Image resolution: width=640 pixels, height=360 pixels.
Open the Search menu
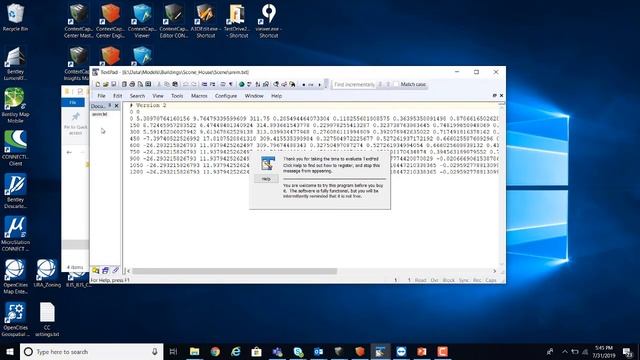(x=137, y=96)
